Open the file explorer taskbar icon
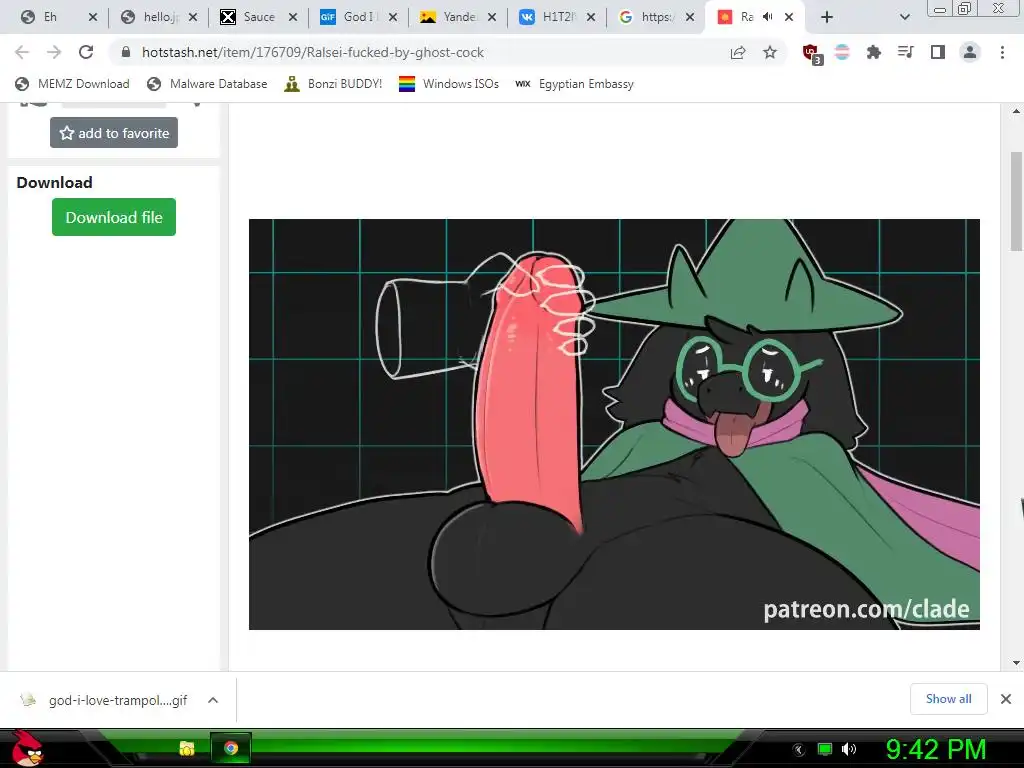This screenshot has height=768, width=1024. (187, 748)
